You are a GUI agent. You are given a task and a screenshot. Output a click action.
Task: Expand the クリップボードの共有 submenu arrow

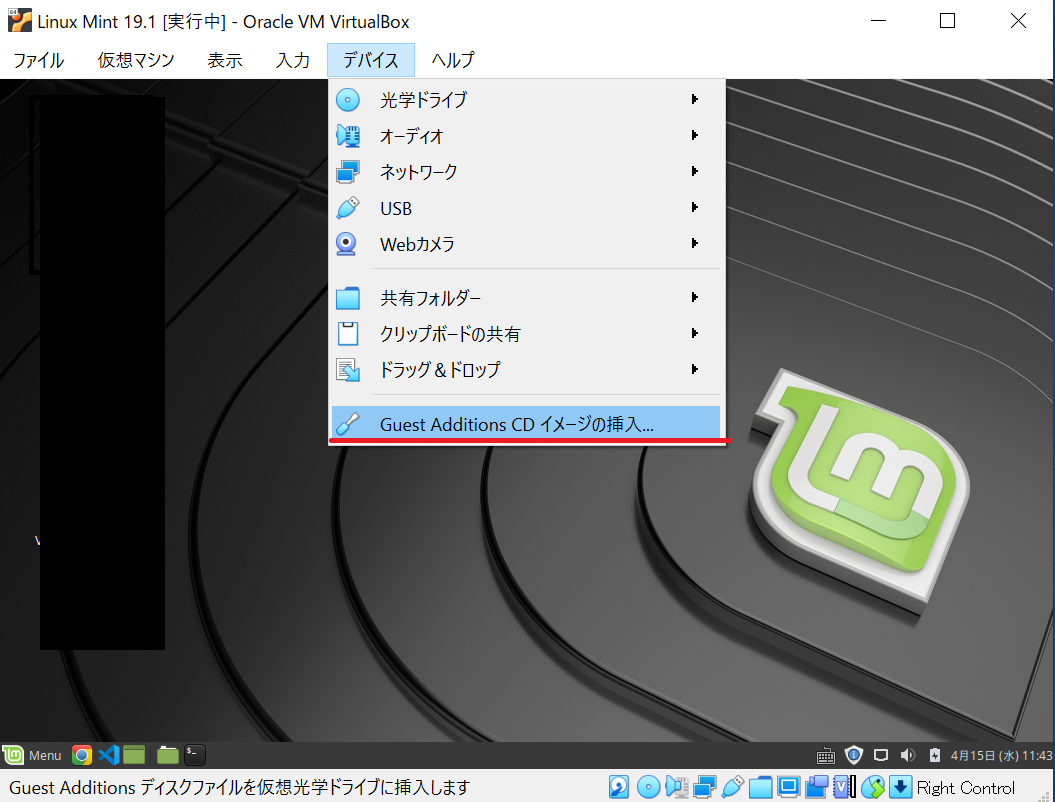695,333
